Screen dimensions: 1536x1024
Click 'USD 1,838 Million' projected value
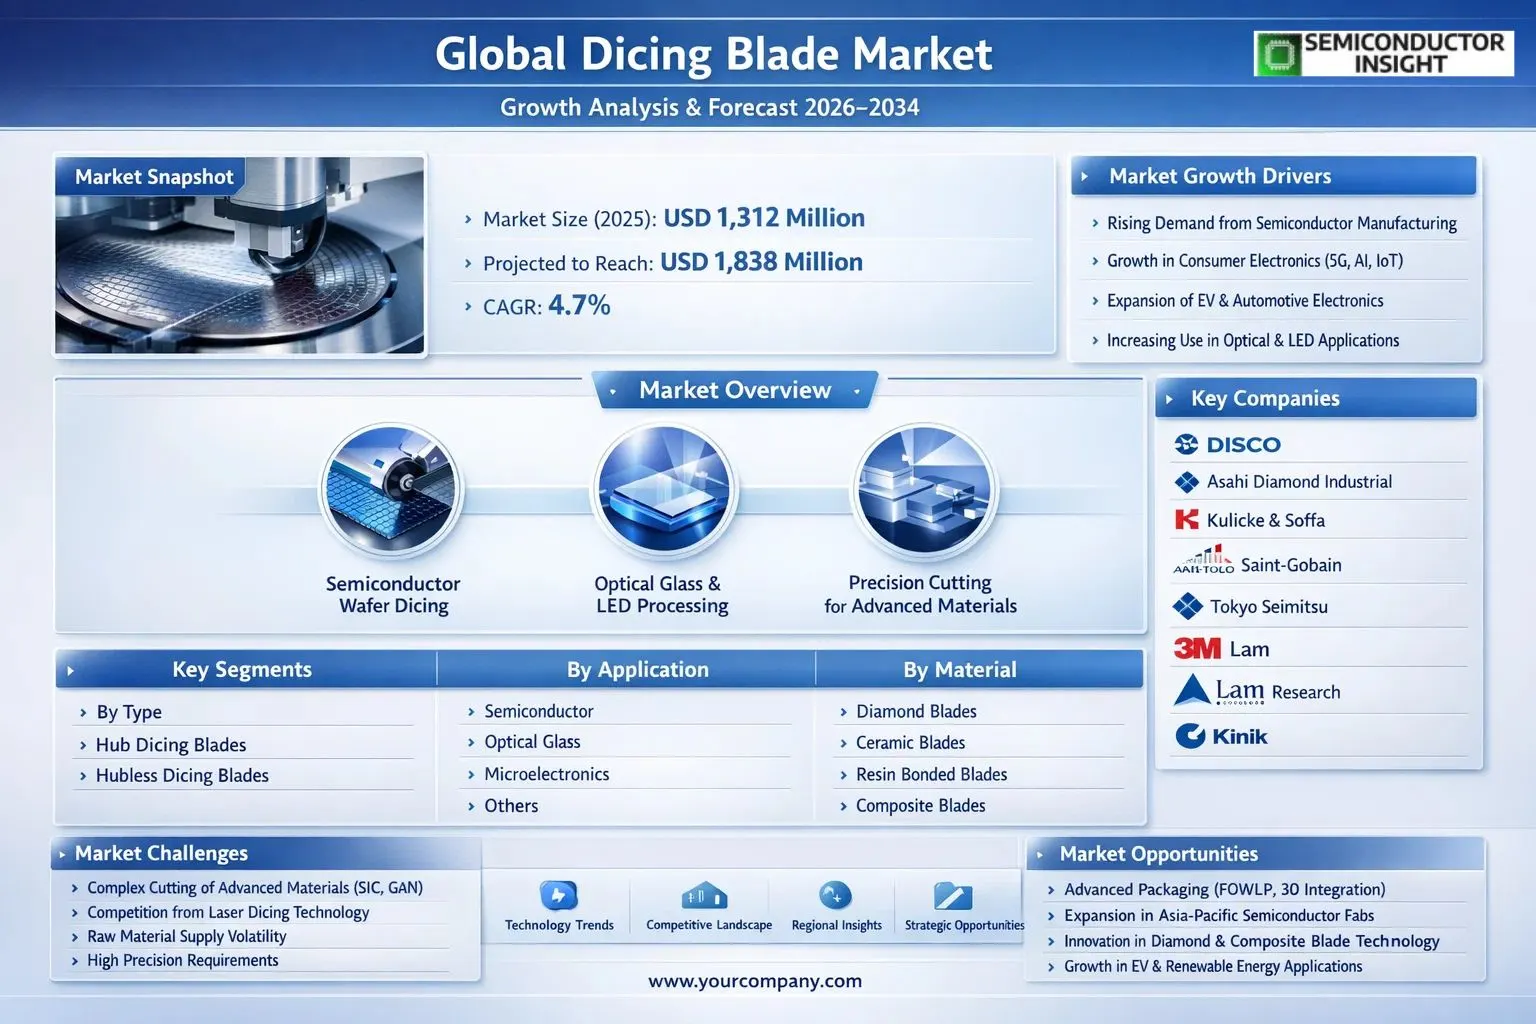click(761, 262)
